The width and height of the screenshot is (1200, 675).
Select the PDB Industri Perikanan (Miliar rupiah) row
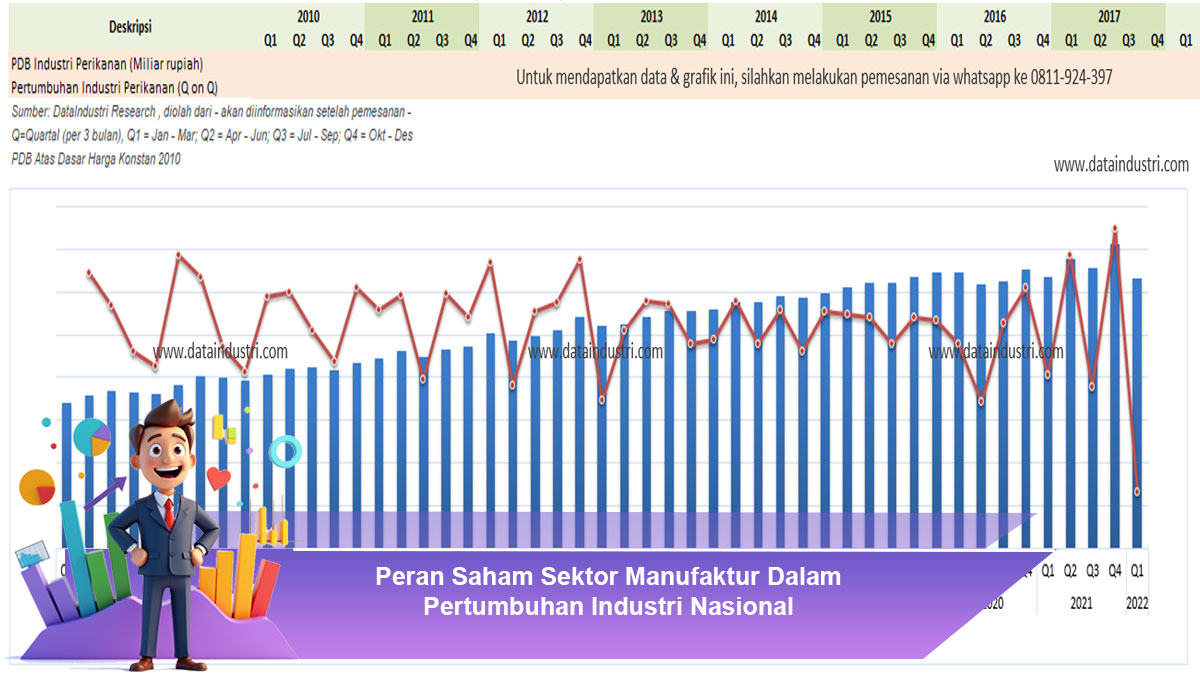click(x=107, y=63)
